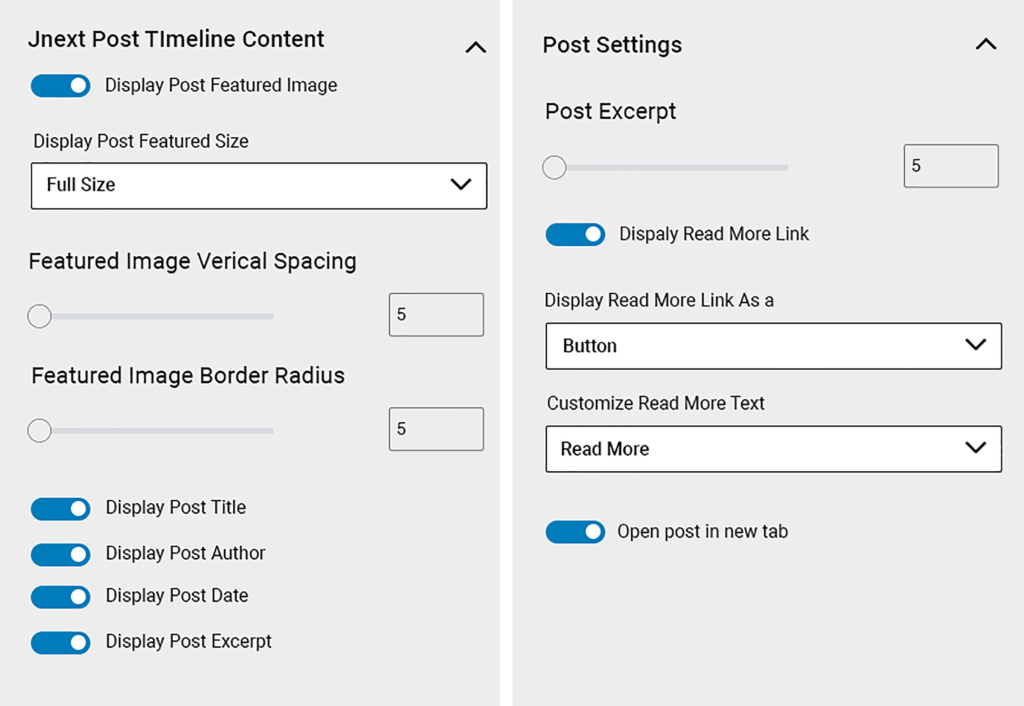Click the Display Post Excerpt label

point(189,641)
